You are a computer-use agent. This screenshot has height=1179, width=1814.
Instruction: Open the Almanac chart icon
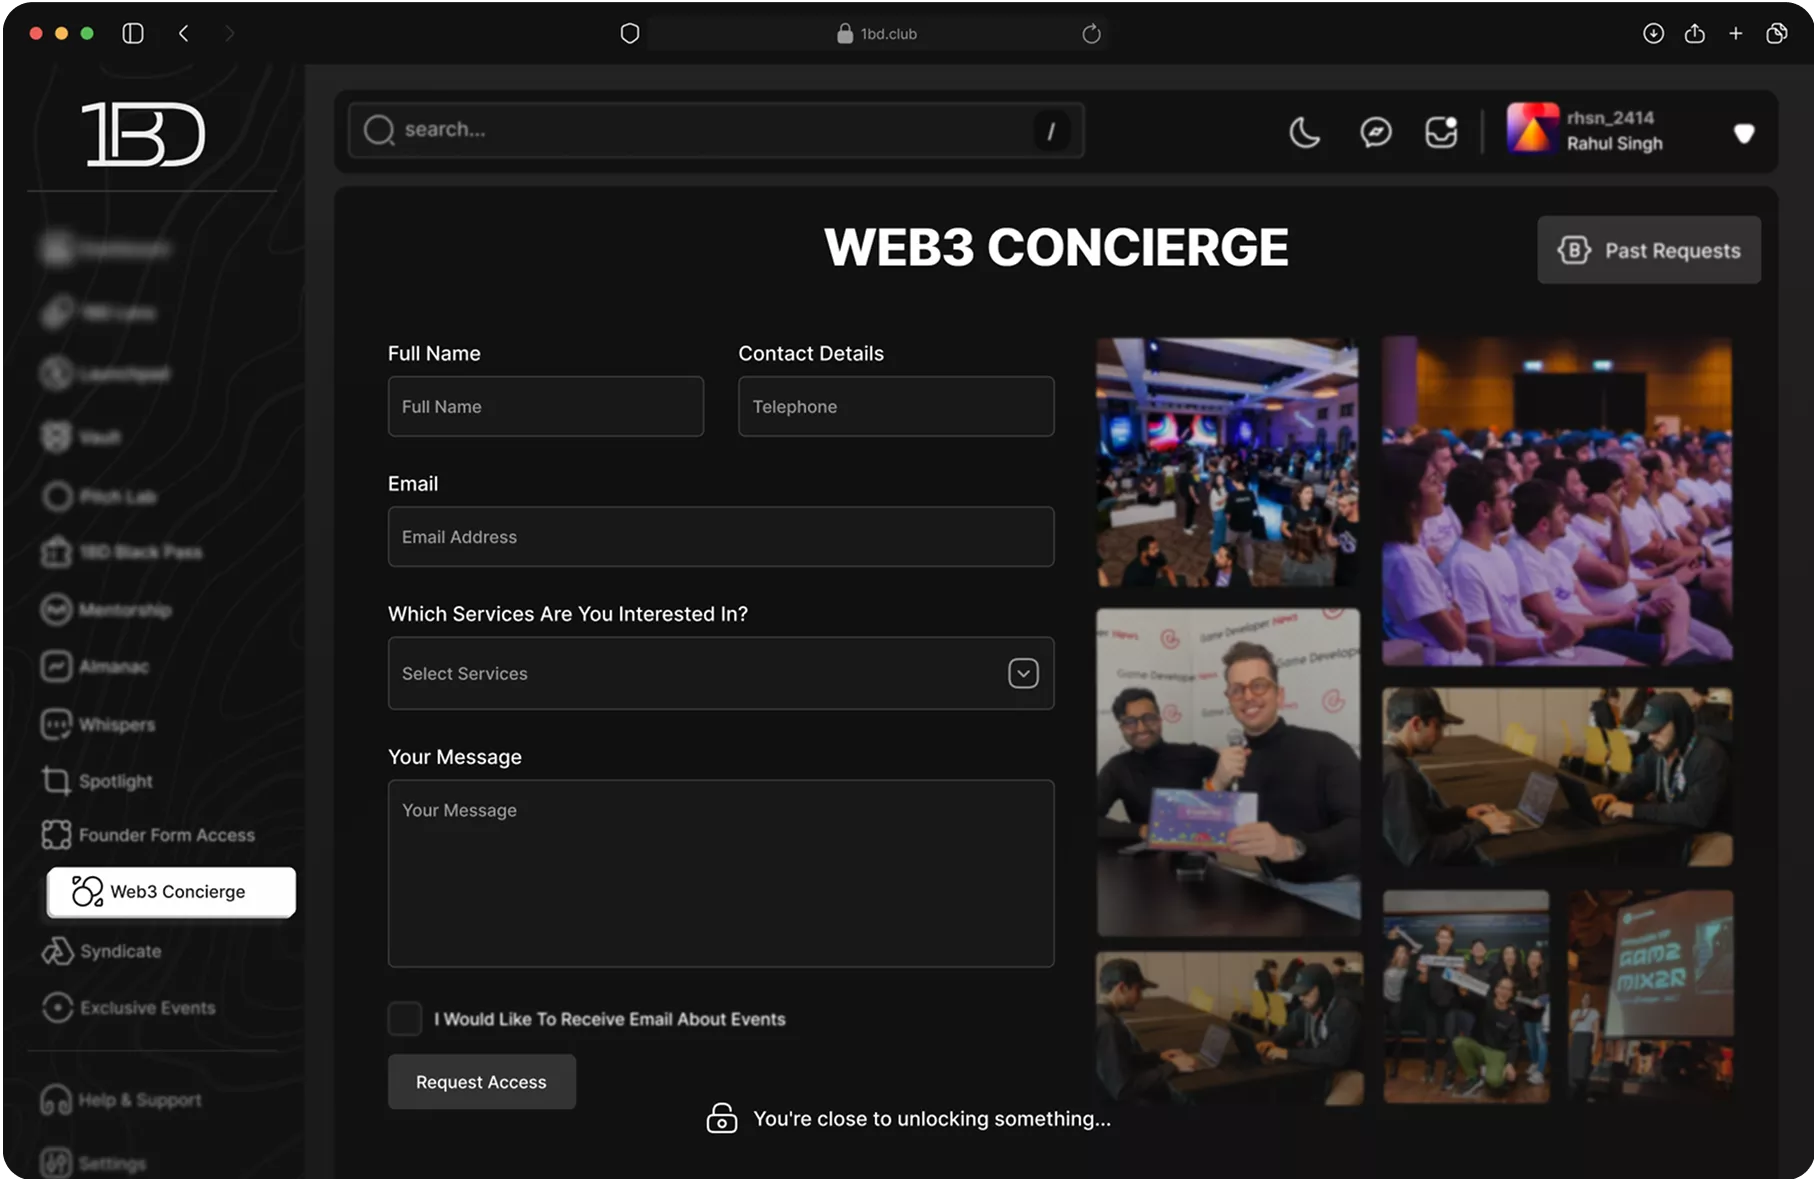56,666
